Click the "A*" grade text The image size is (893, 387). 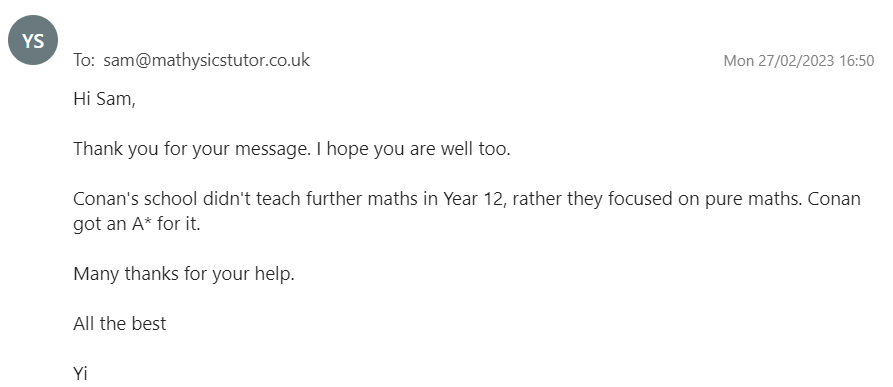(x=142, y=224)
